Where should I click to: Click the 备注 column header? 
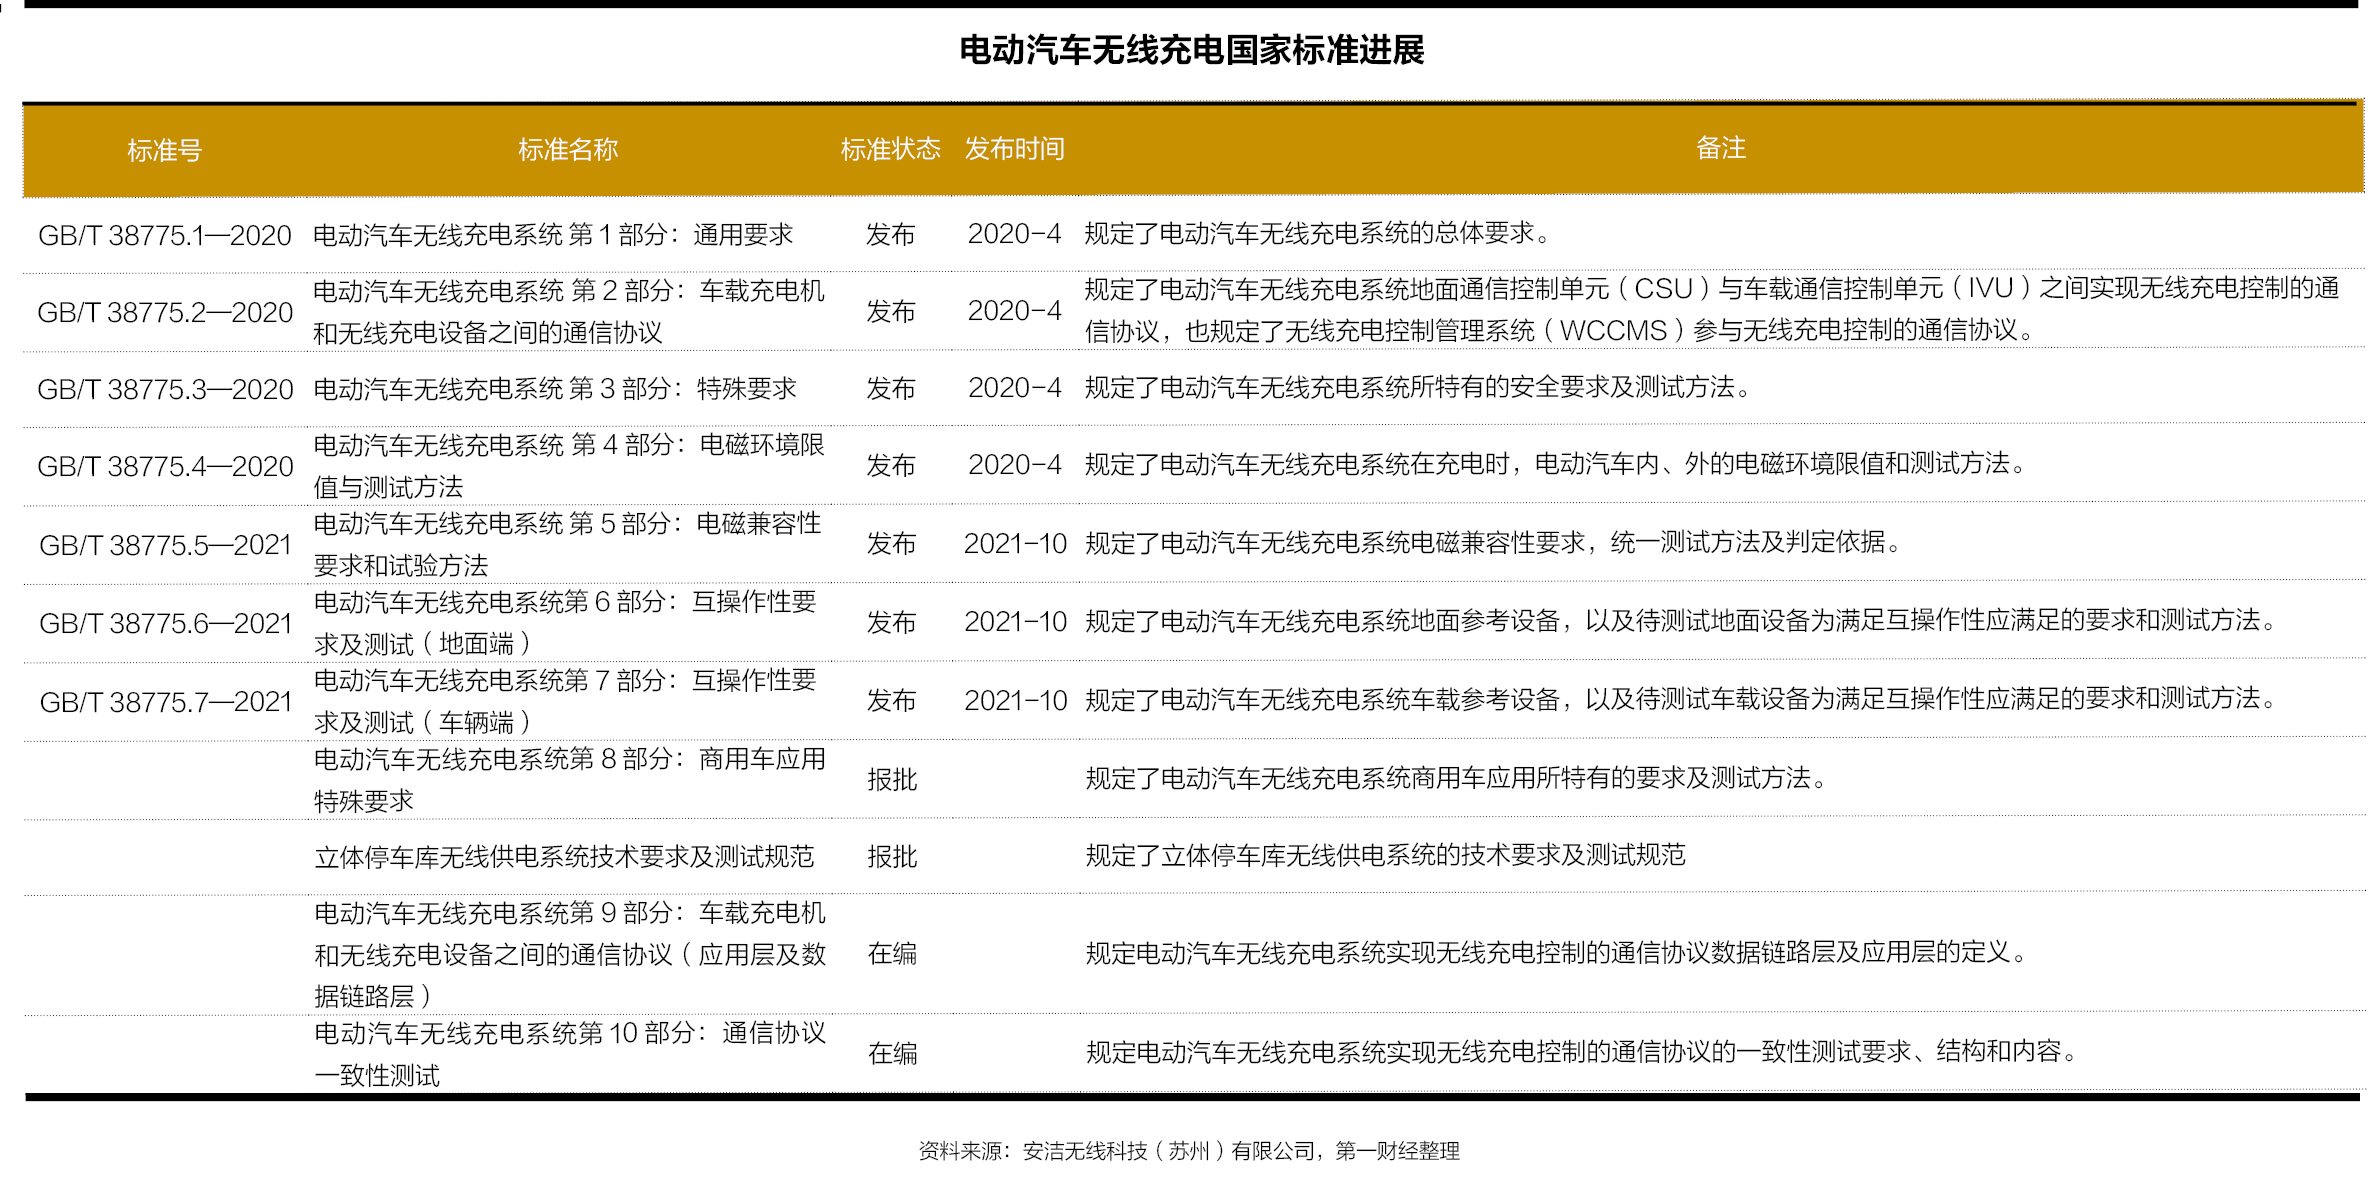[x=1720, y=148]
